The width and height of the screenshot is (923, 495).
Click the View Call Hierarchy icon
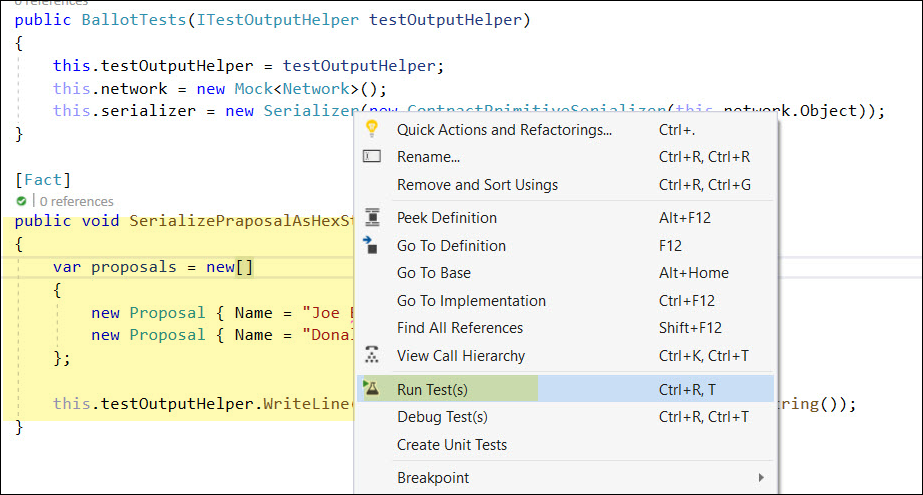tap(372, 355)
